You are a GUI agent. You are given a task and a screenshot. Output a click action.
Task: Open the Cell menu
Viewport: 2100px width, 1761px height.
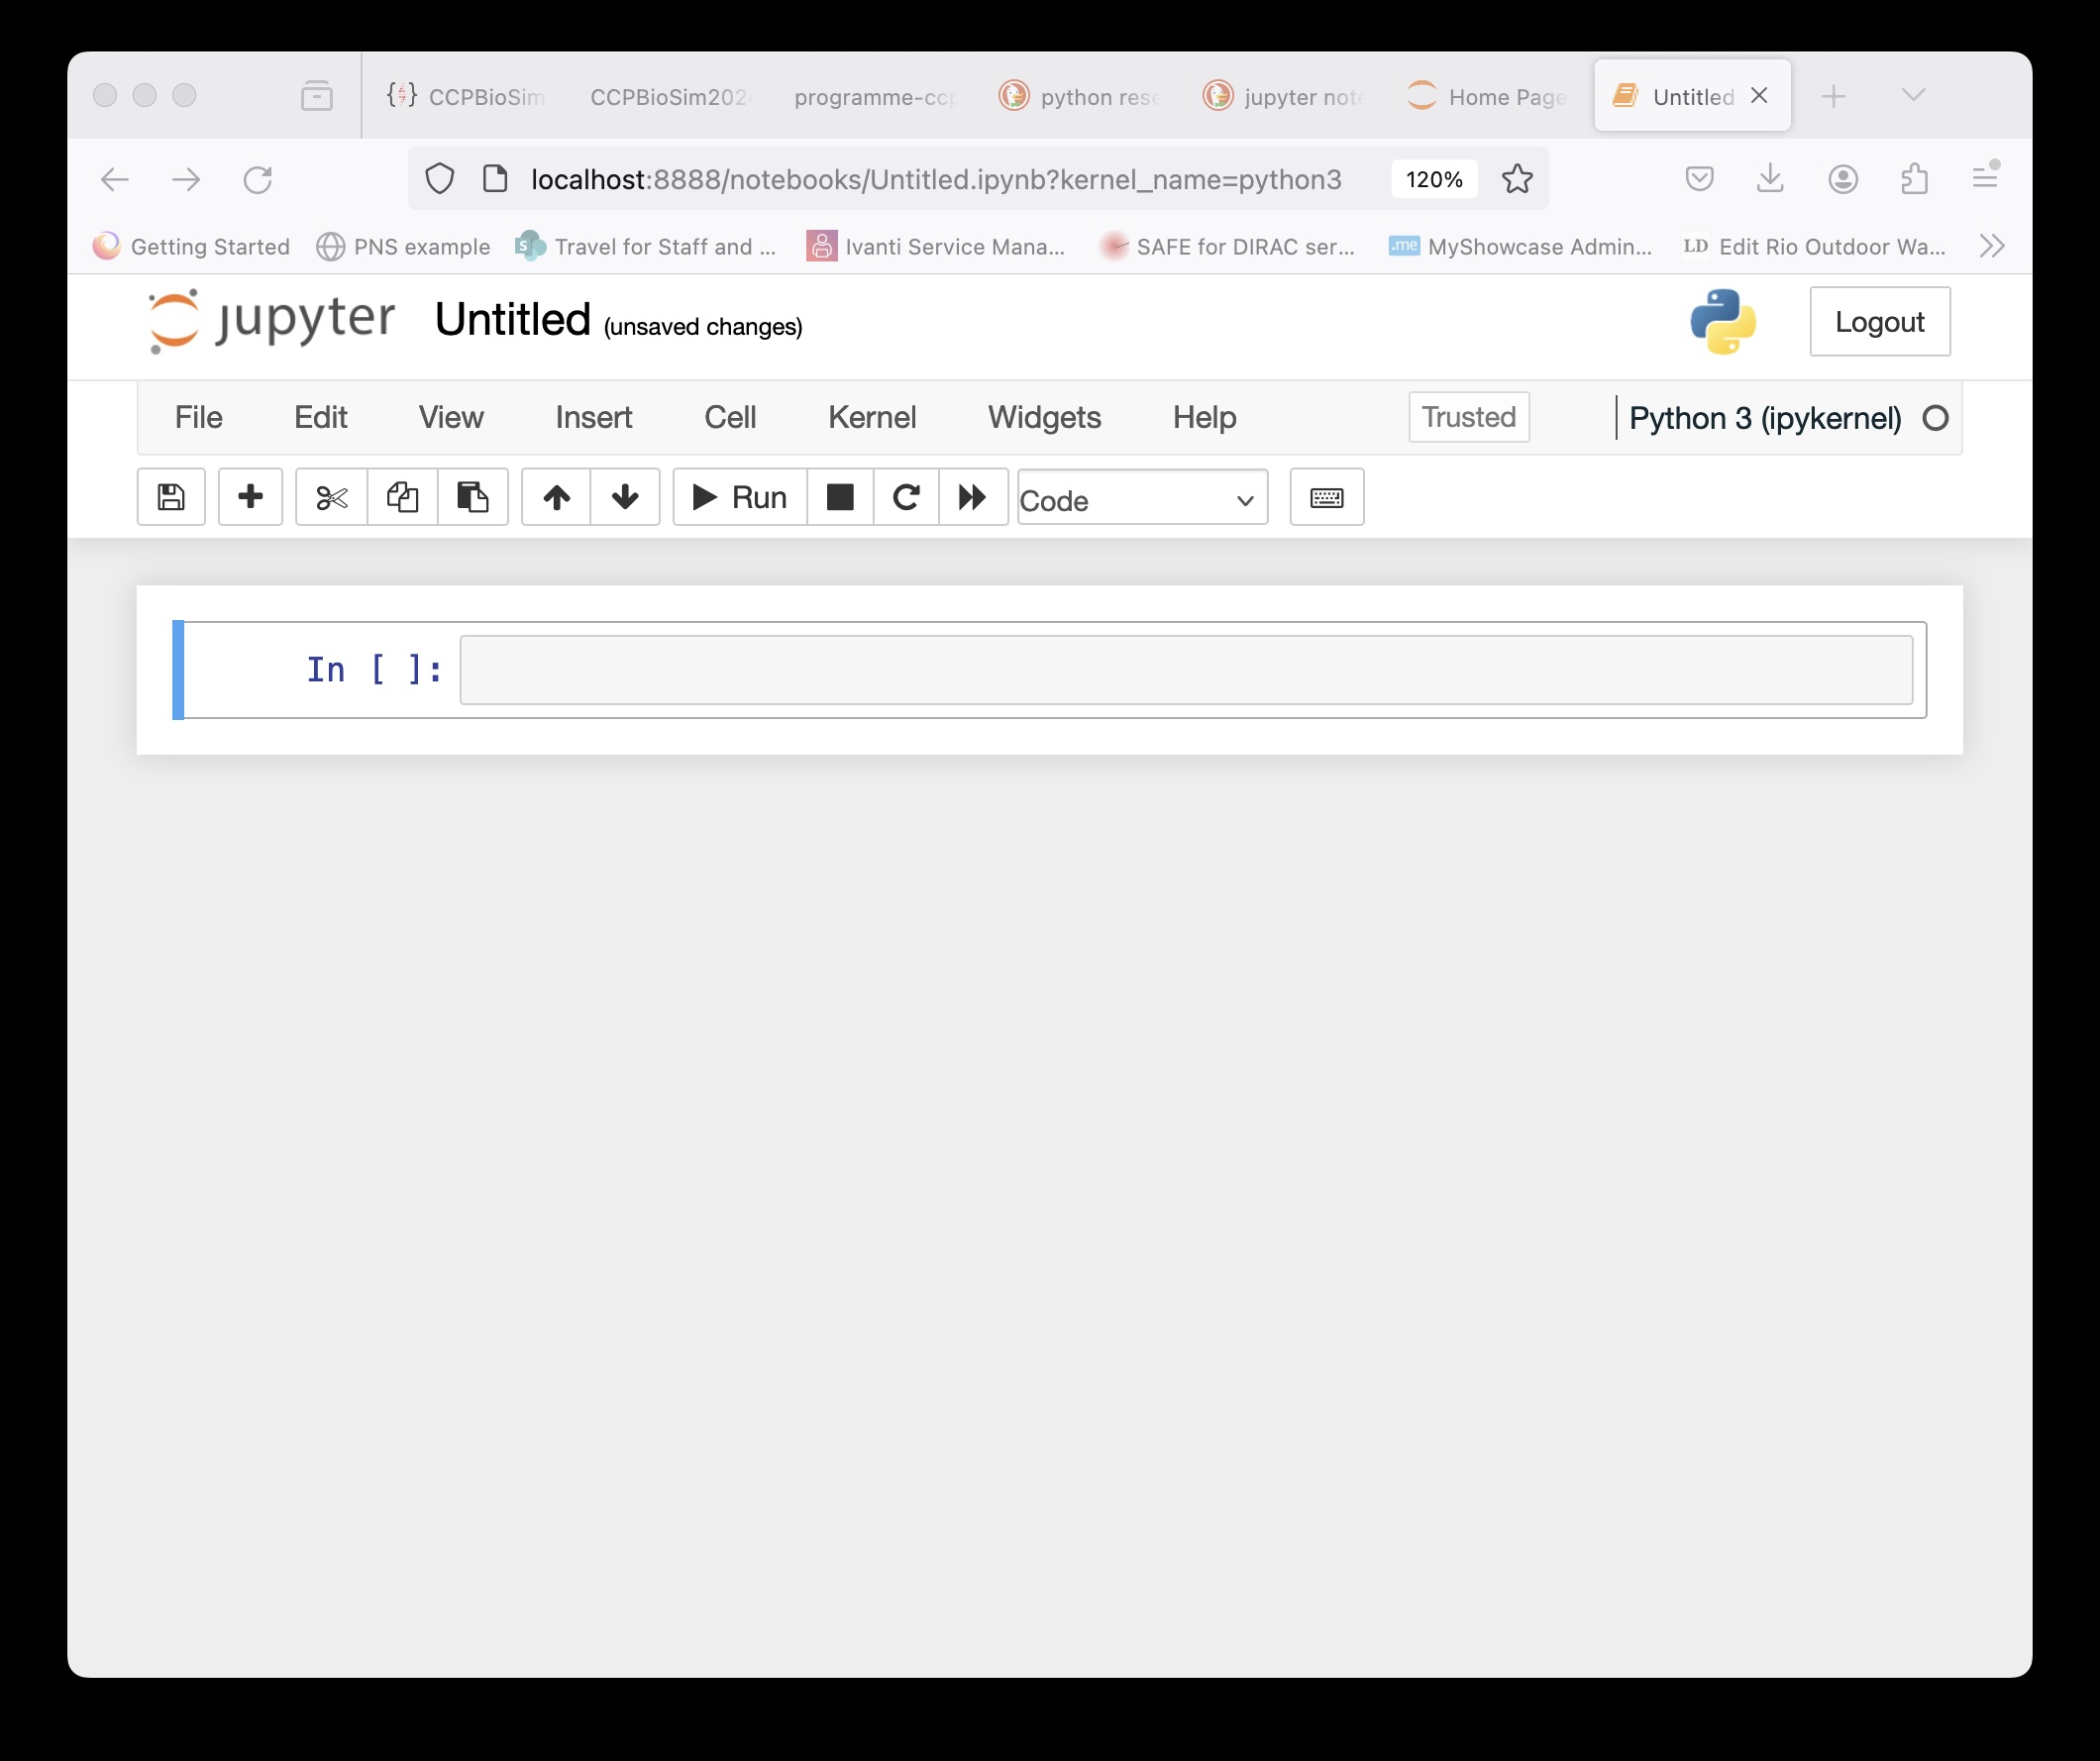click(x=730, y=417)
